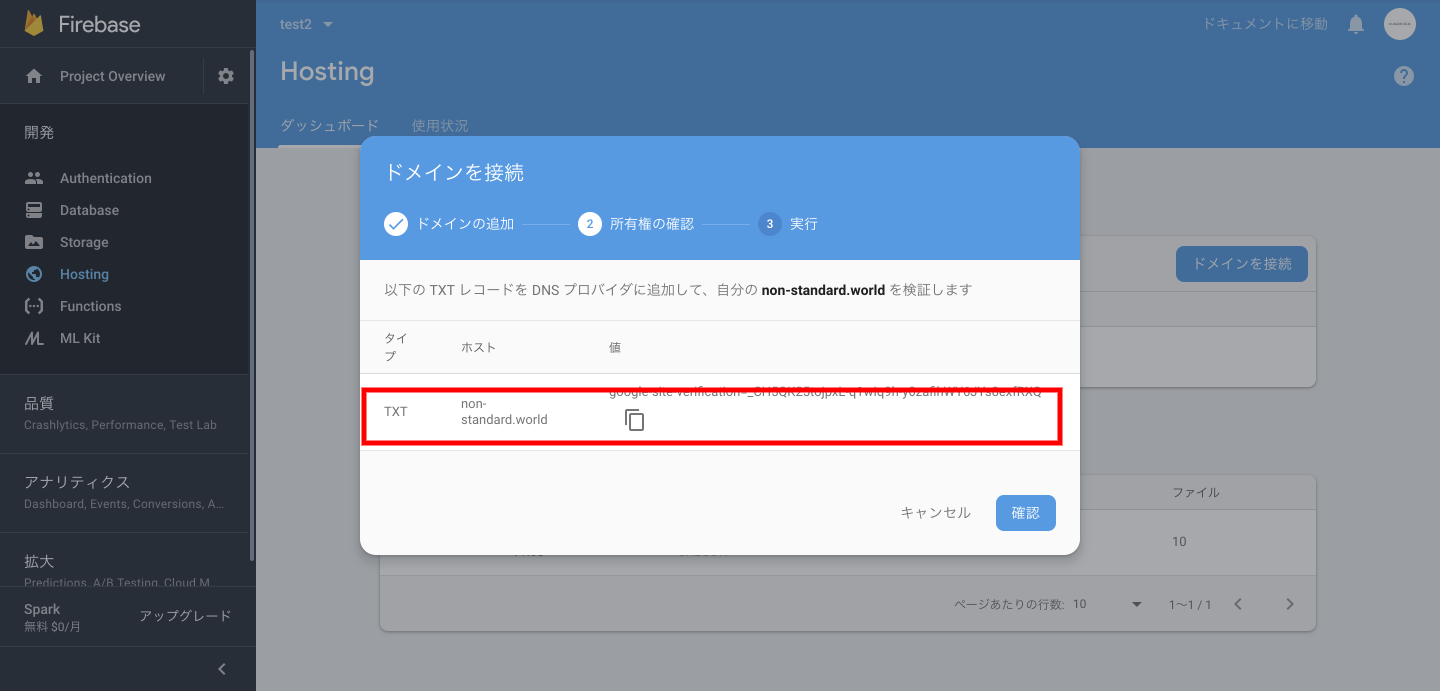Viewport: 1440px width, 691px height.
Task: Open Authentication menu item
Action: [106, 178]
